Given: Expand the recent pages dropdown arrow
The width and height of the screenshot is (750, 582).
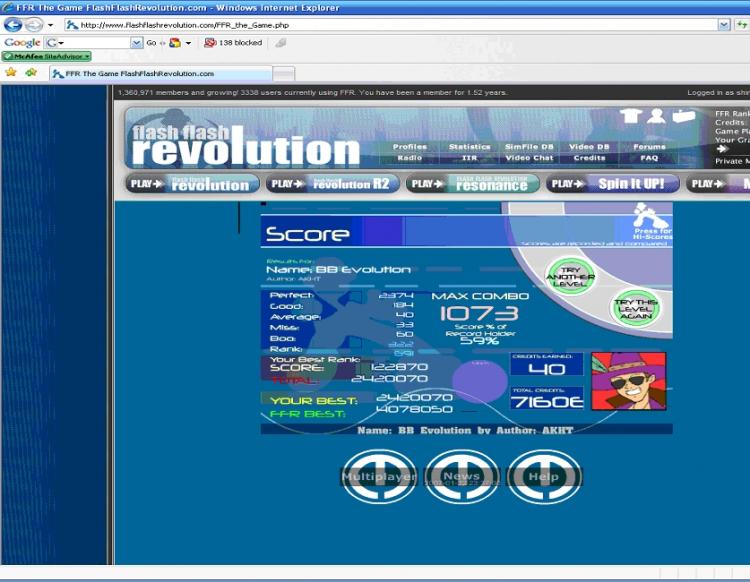Looking at the screenshot, I should point(50,25).
